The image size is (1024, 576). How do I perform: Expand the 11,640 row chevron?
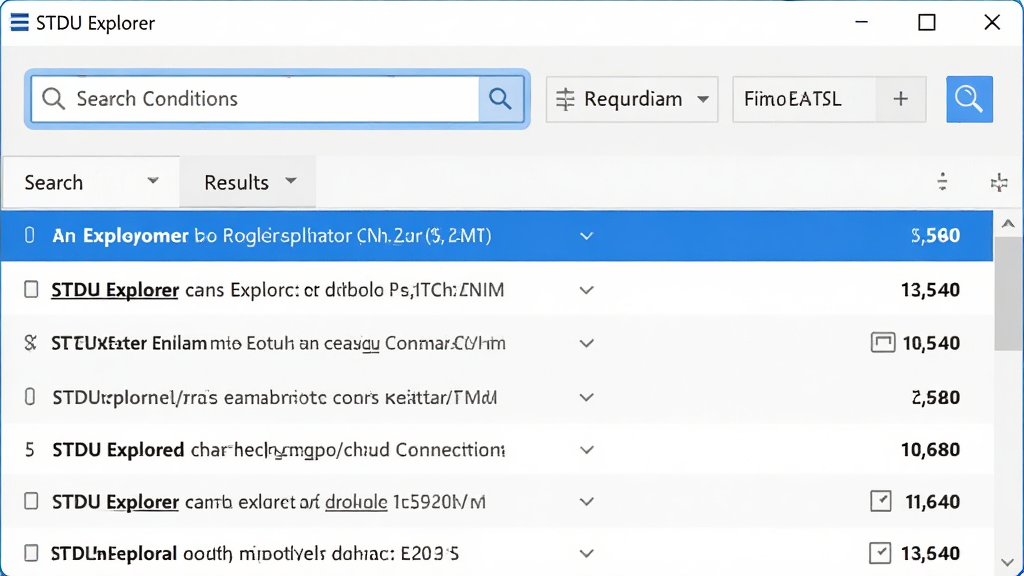pos(586,502)
